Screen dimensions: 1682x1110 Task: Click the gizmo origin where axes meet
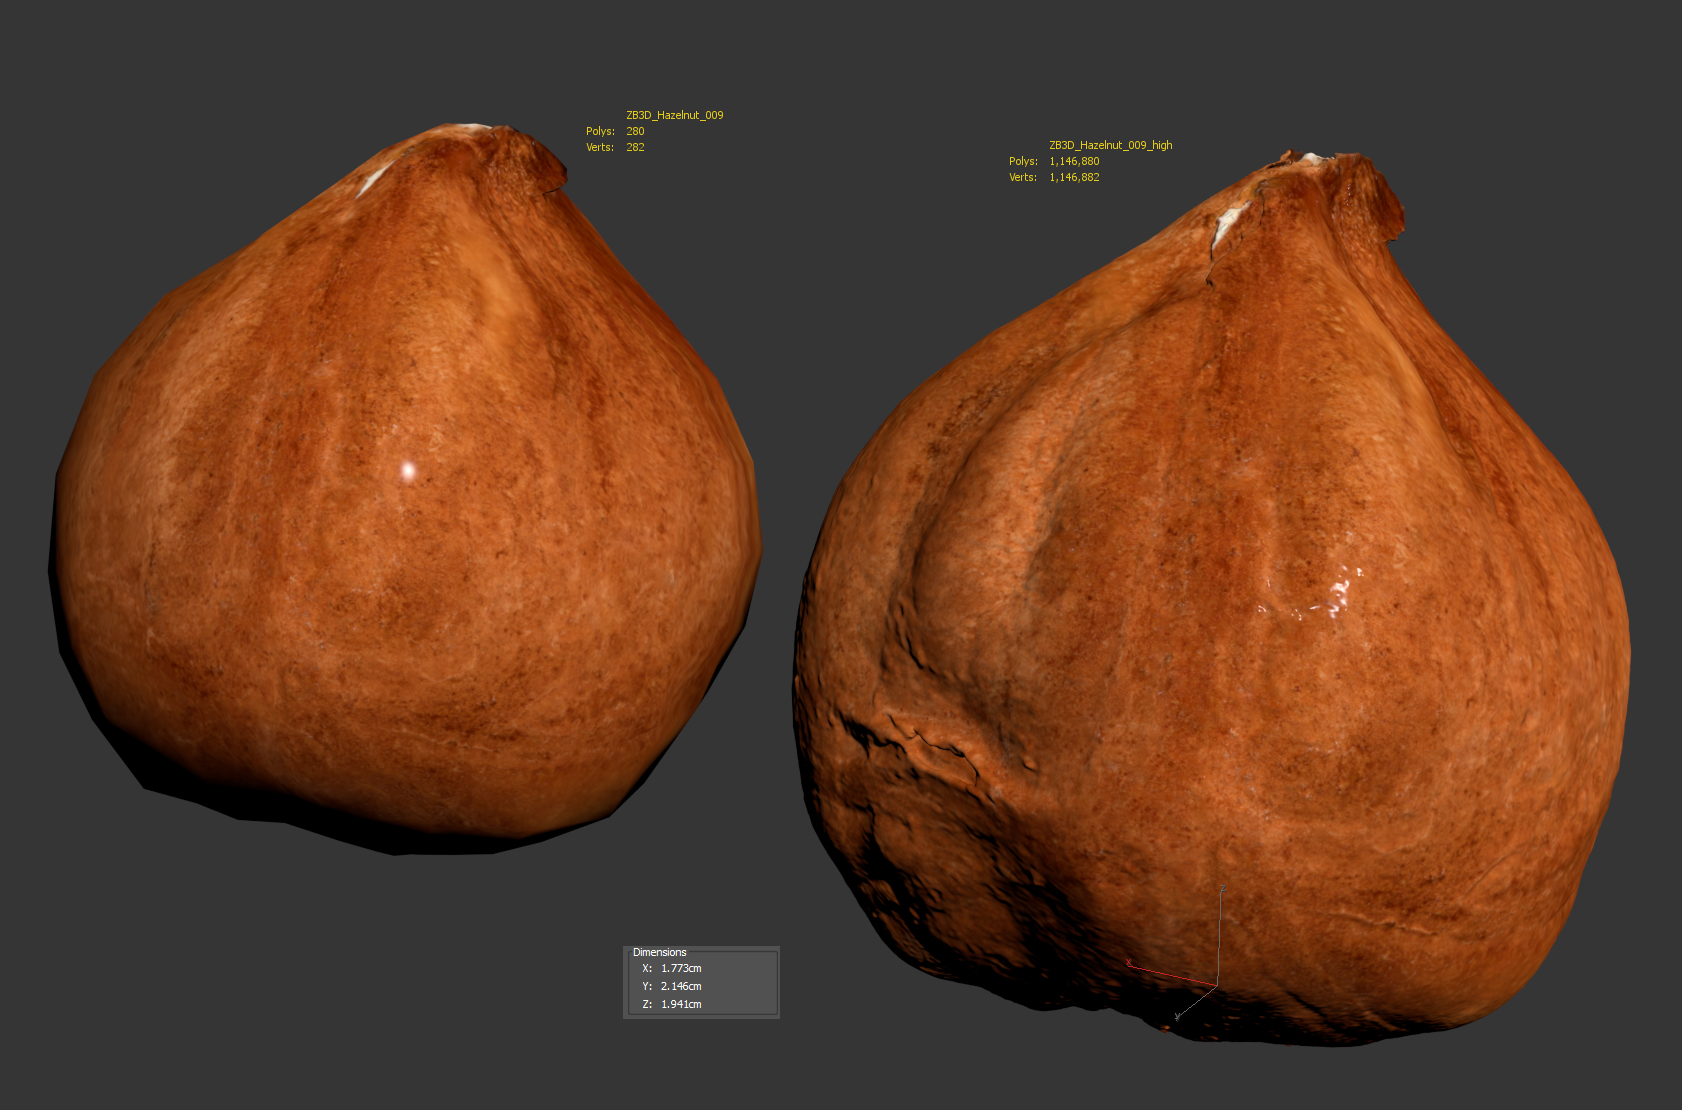click(x=1217, y=985)
